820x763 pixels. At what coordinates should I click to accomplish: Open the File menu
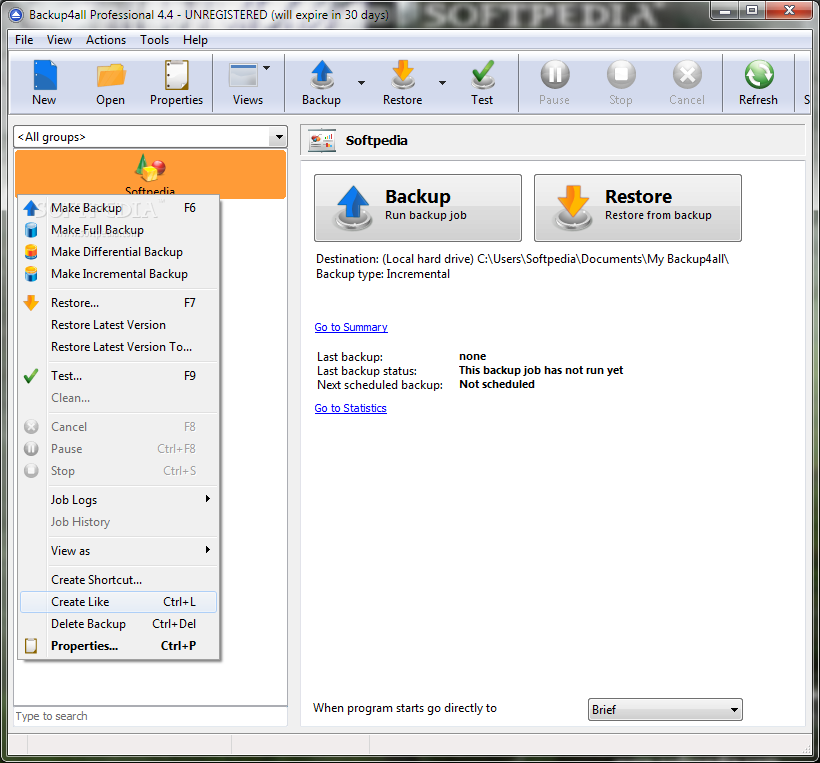point(24,40)
